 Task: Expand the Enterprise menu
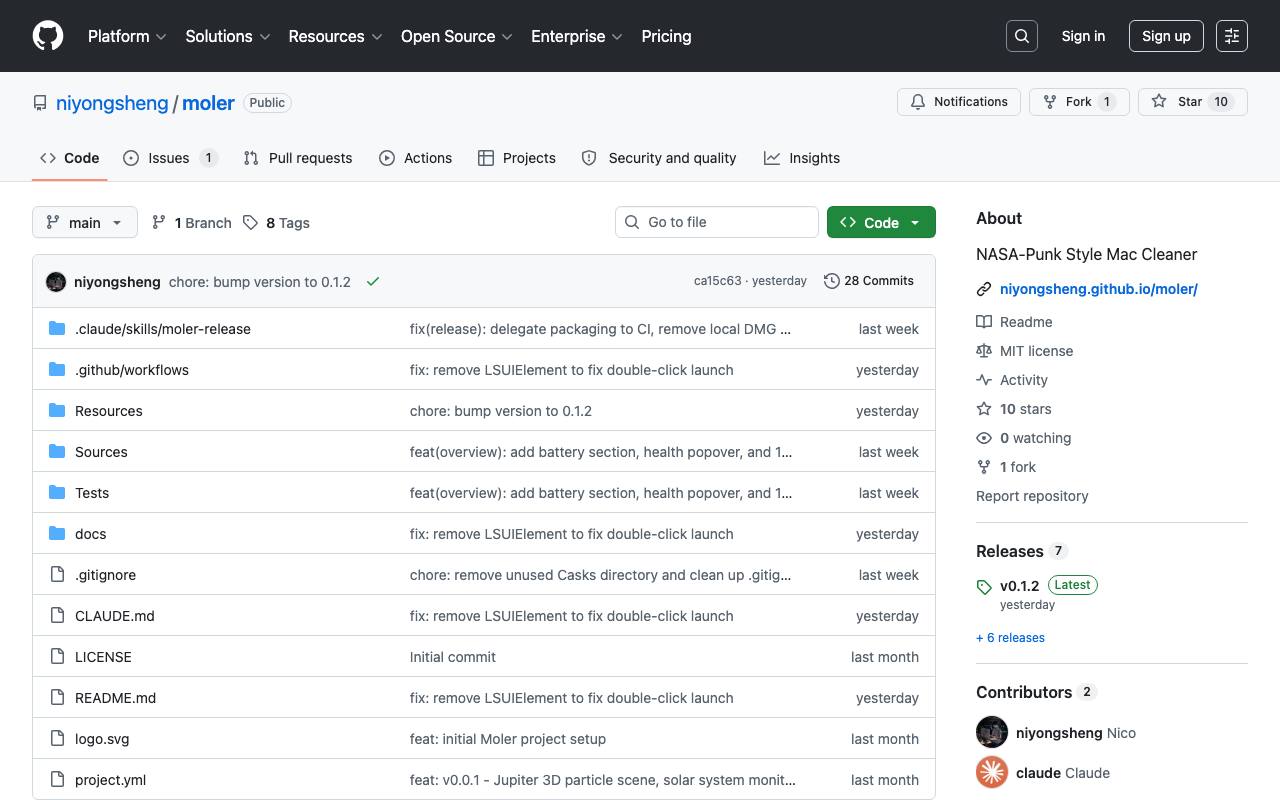(x=577, y=36)
